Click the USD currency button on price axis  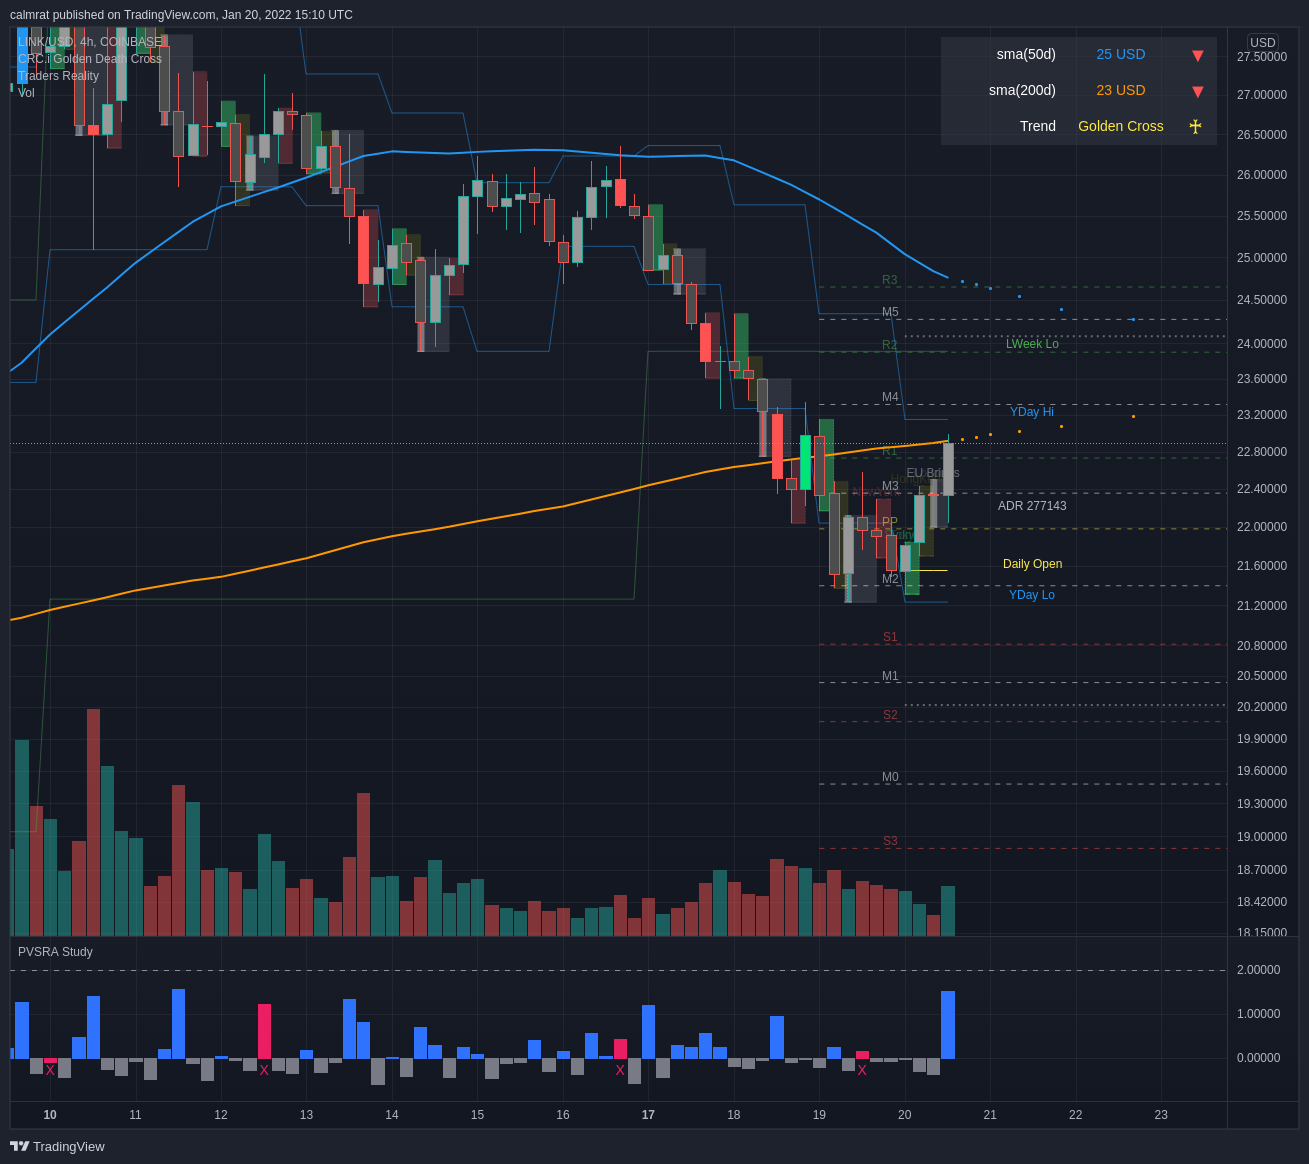pos(1263,43)
